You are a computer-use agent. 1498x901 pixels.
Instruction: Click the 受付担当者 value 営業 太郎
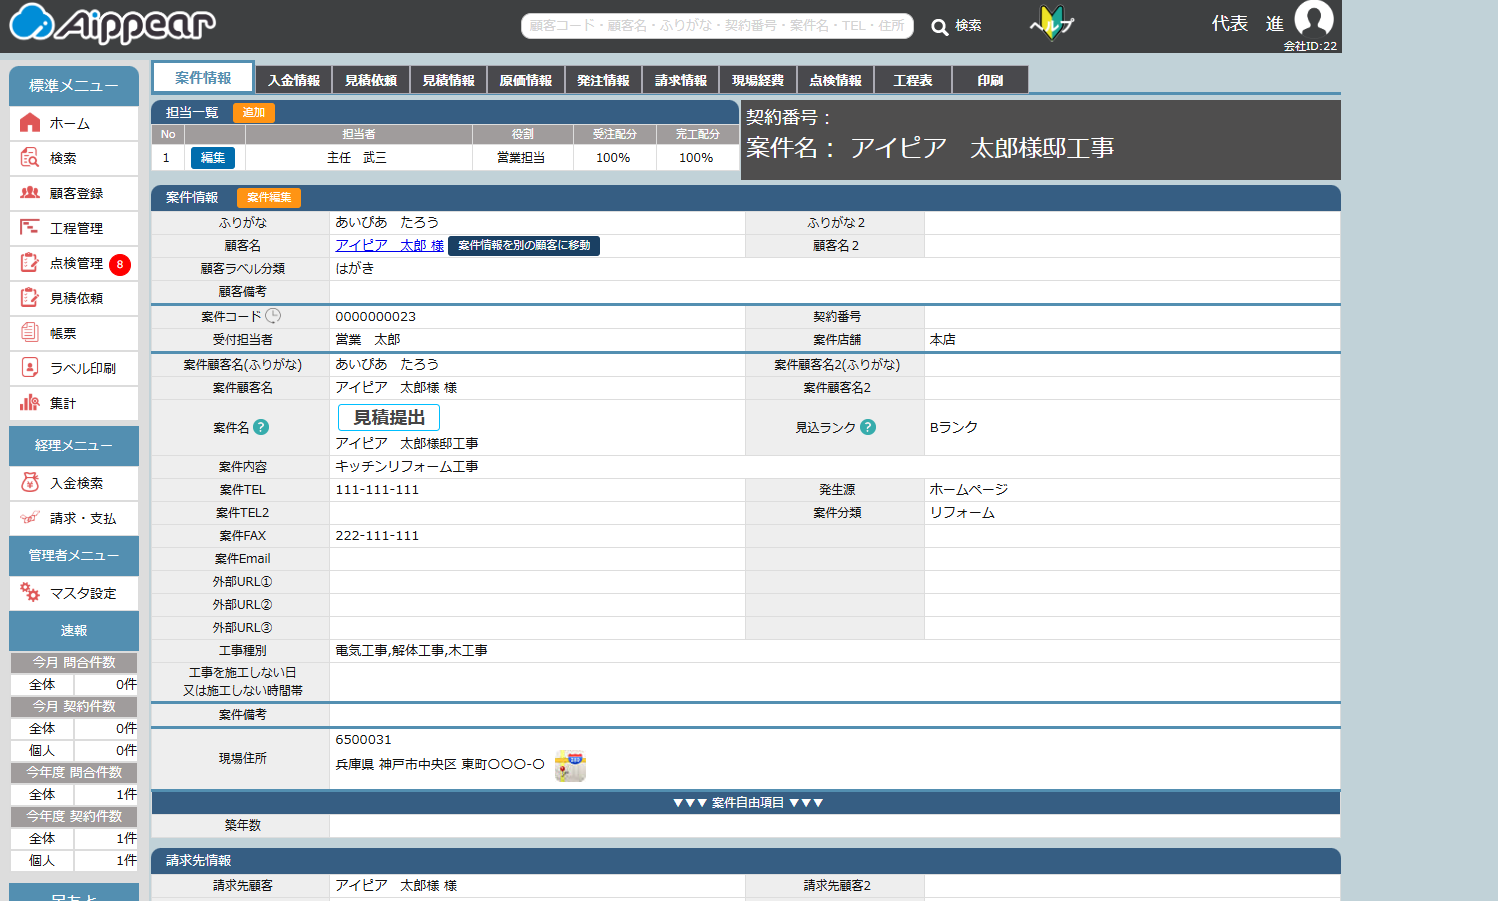[x=368, y=340]
